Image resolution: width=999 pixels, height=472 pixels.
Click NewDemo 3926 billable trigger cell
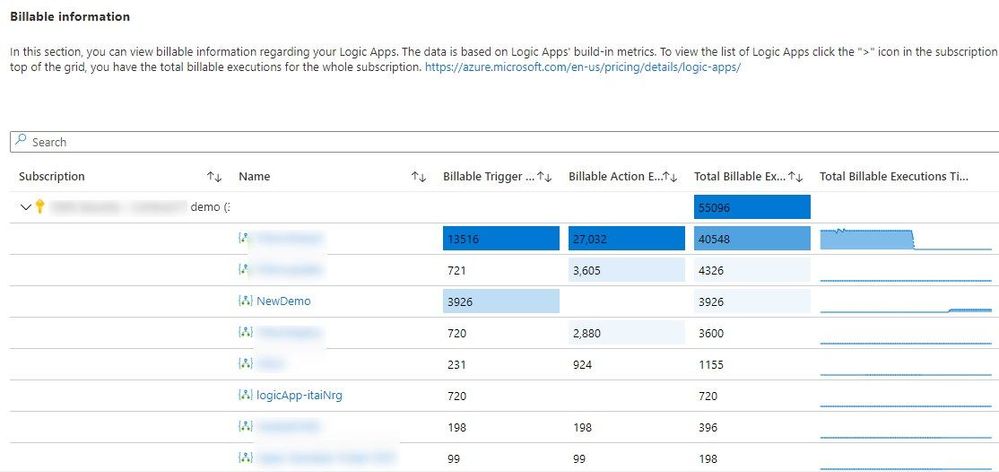point(501,301)
